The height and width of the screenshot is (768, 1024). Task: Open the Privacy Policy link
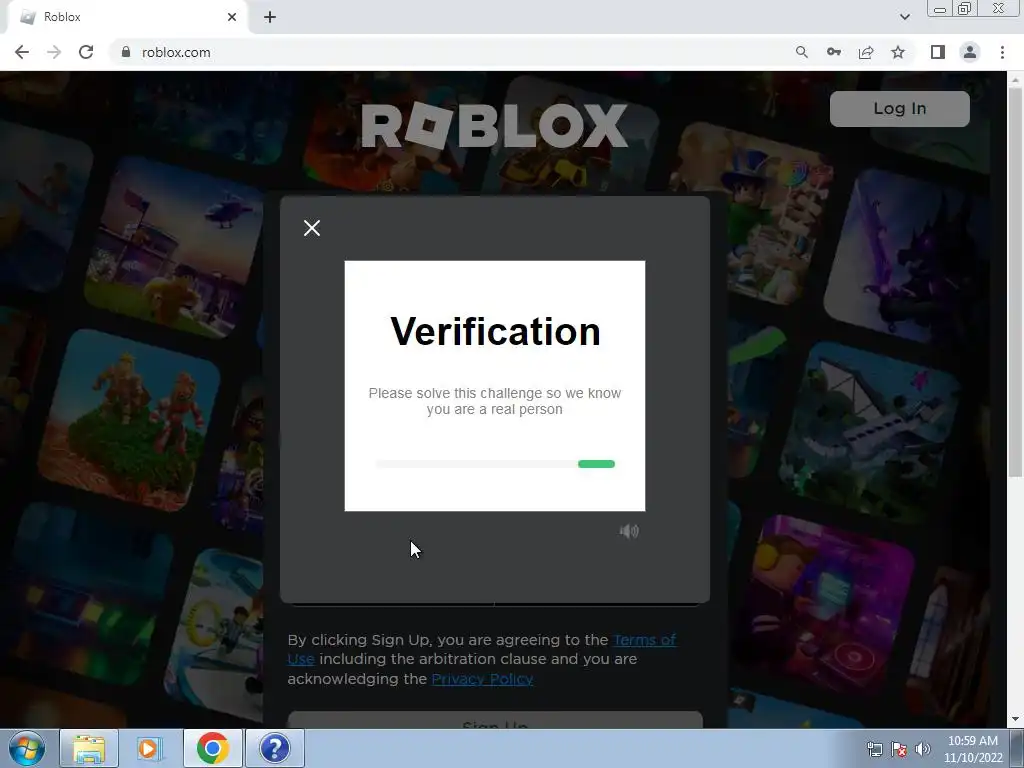482,679
